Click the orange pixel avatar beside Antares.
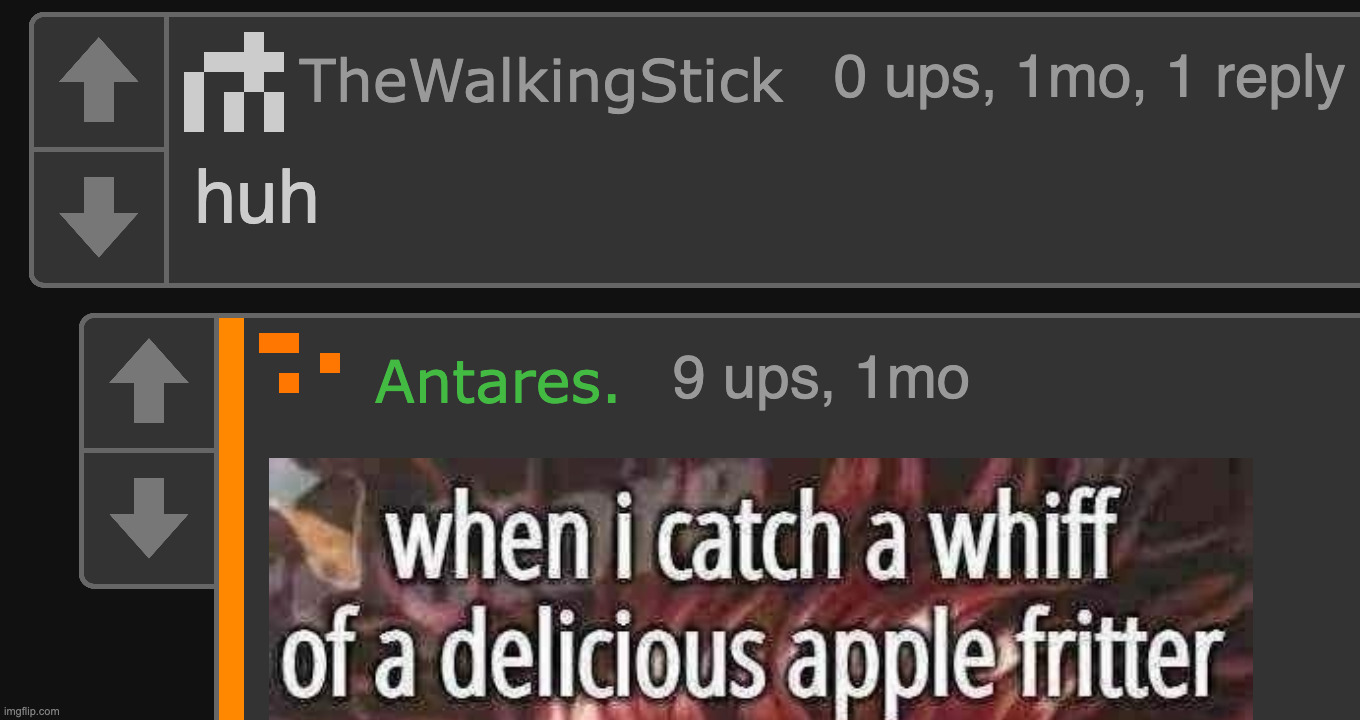This screenshot has height=720, width=1360. (300, 363)
